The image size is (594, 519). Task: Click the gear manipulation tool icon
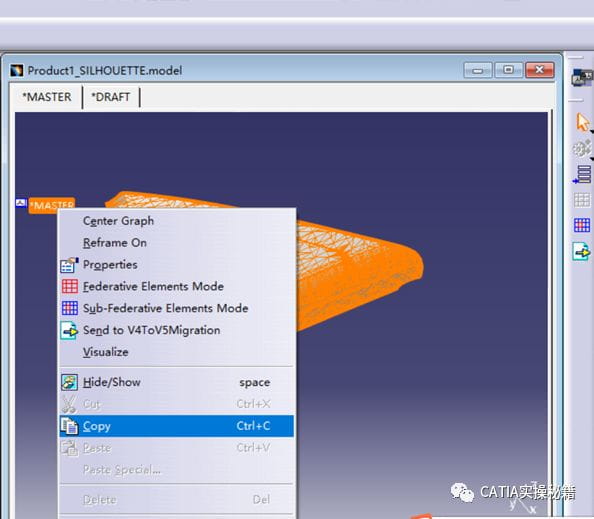click(581, 148)
